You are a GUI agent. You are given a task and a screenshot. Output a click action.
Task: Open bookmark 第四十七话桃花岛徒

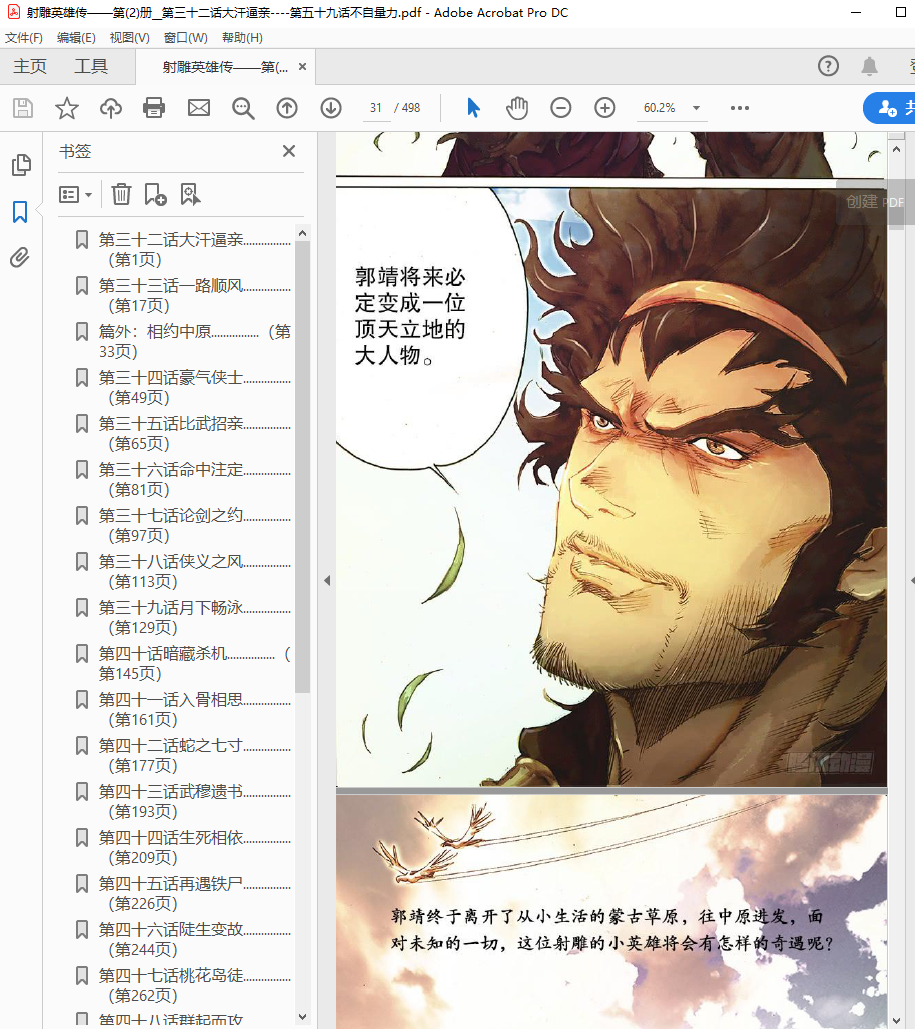[194, 985]
